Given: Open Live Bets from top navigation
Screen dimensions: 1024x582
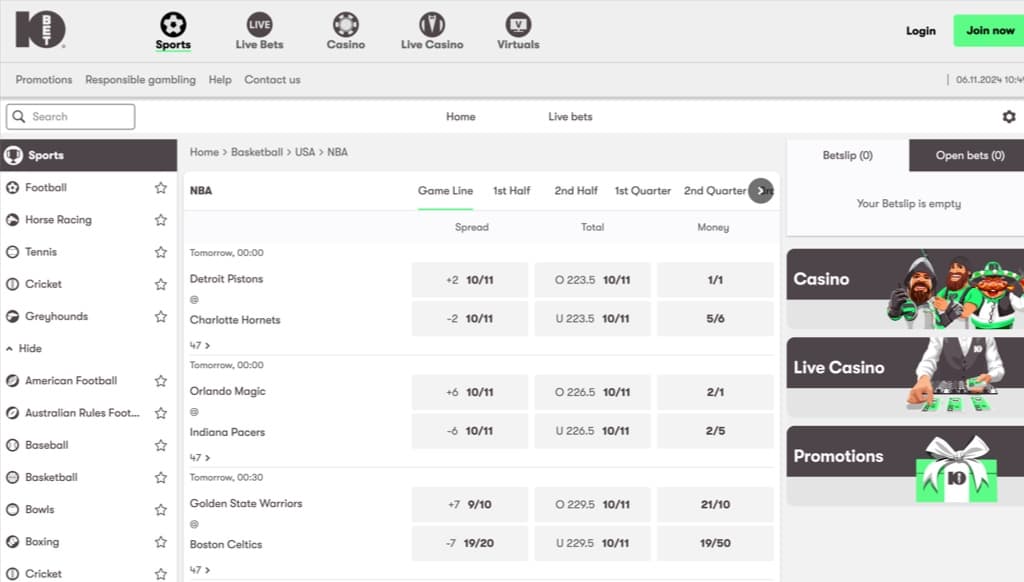Looking at the screenshot, I should tap(259, 31).
